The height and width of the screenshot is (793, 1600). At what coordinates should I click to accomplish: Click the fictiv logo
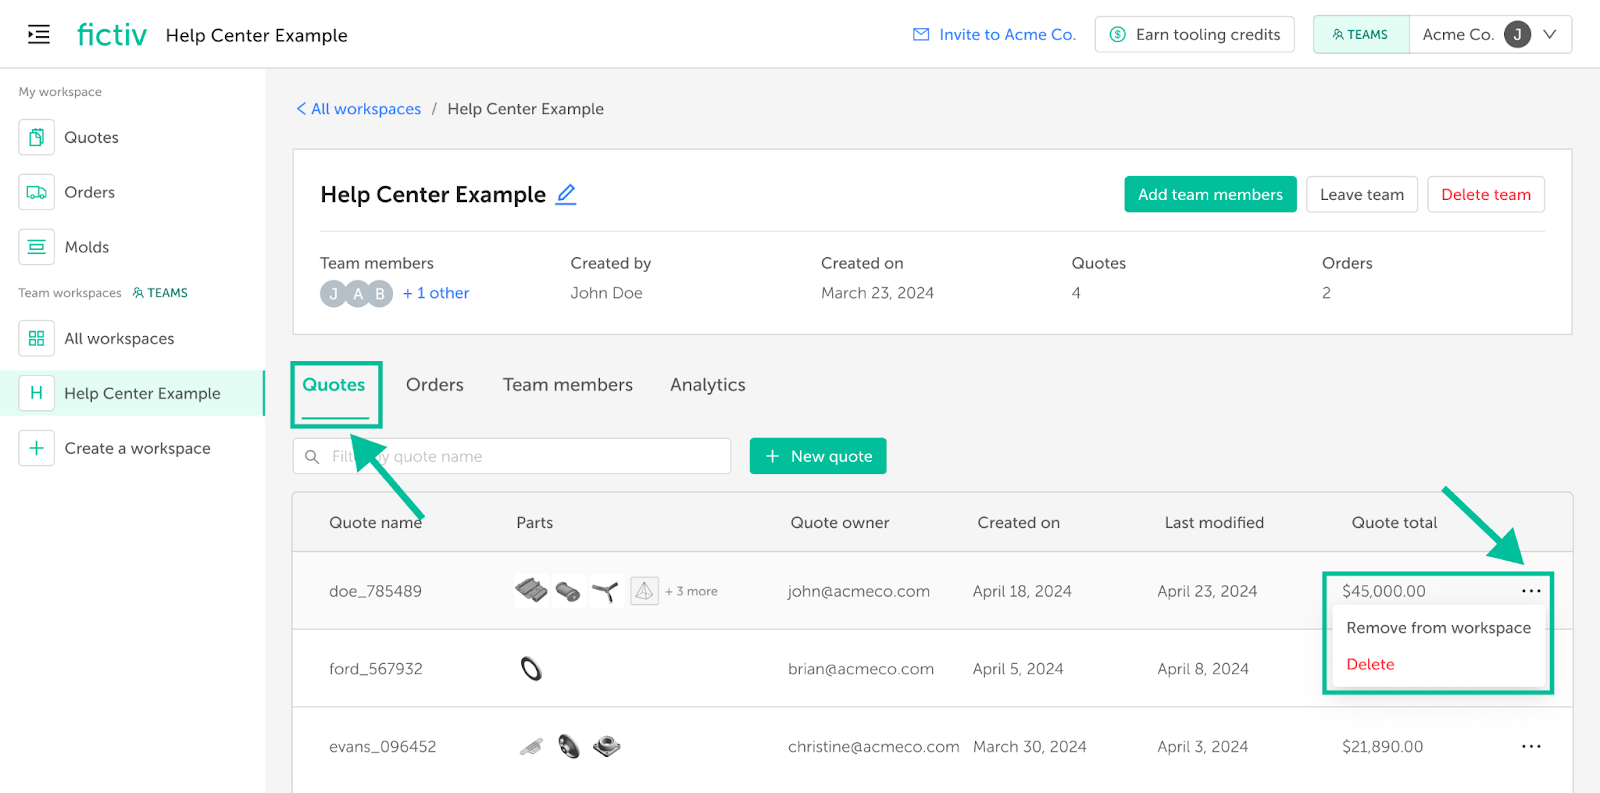[x=112, y=35]
